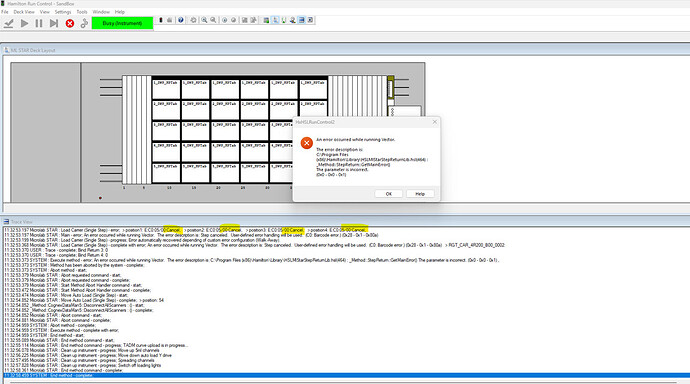Select 'TADM curve upload is in progress' line
Image resolution: width=690 pixels, height=384 pixels.
96,345
